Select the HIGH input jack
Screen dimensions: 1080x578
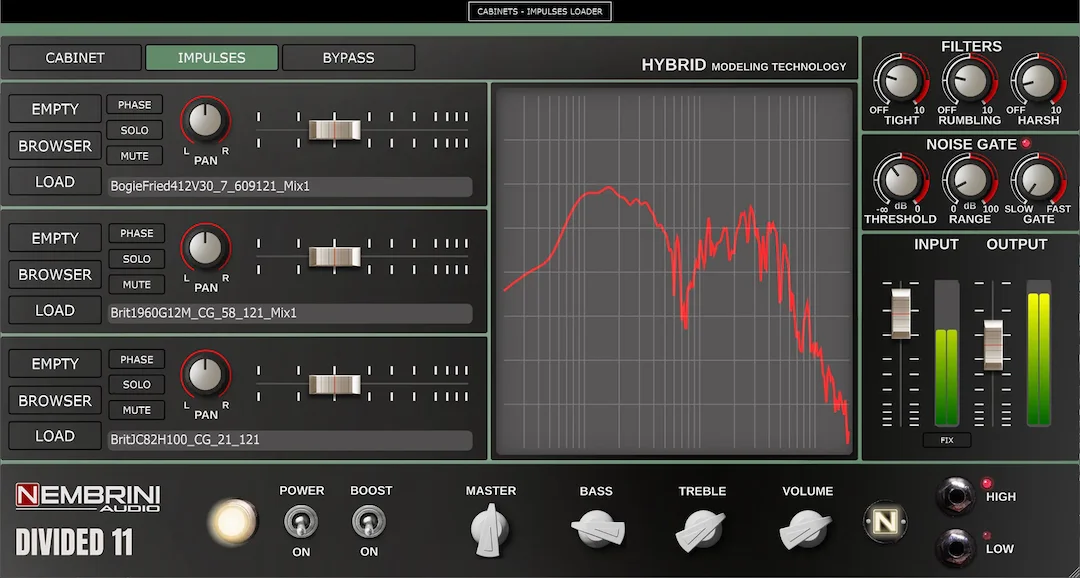(956, 496)
